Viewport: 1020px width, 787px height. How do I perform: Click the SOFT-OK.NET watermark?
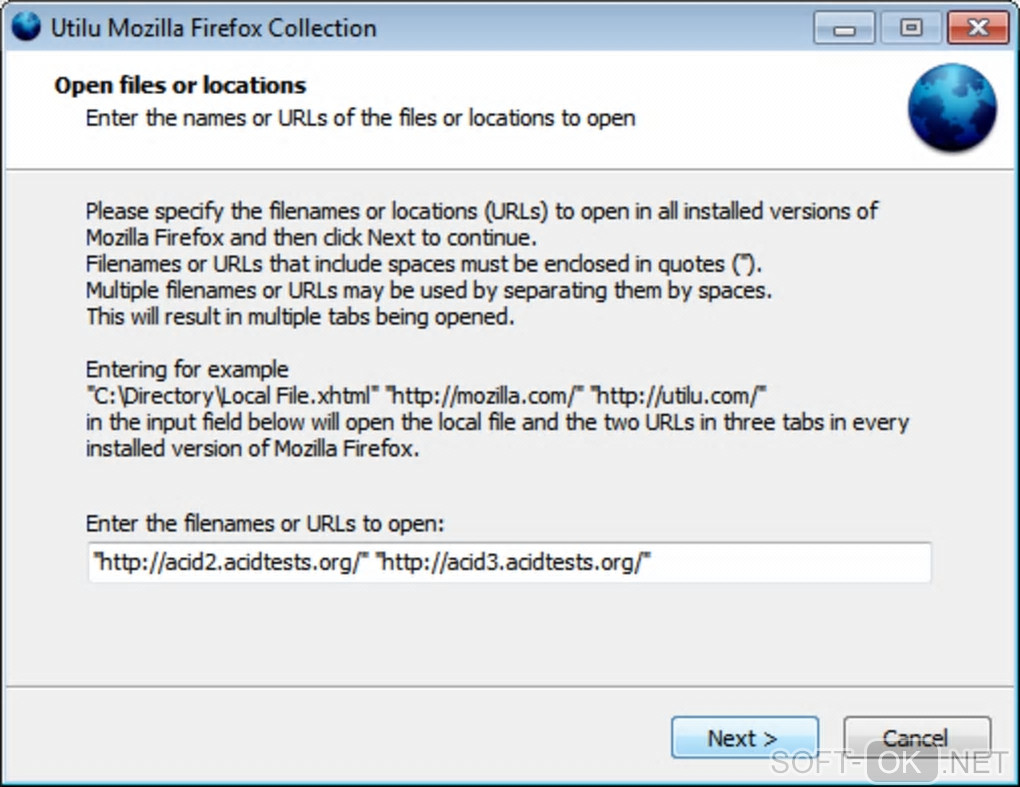[888, 764]
